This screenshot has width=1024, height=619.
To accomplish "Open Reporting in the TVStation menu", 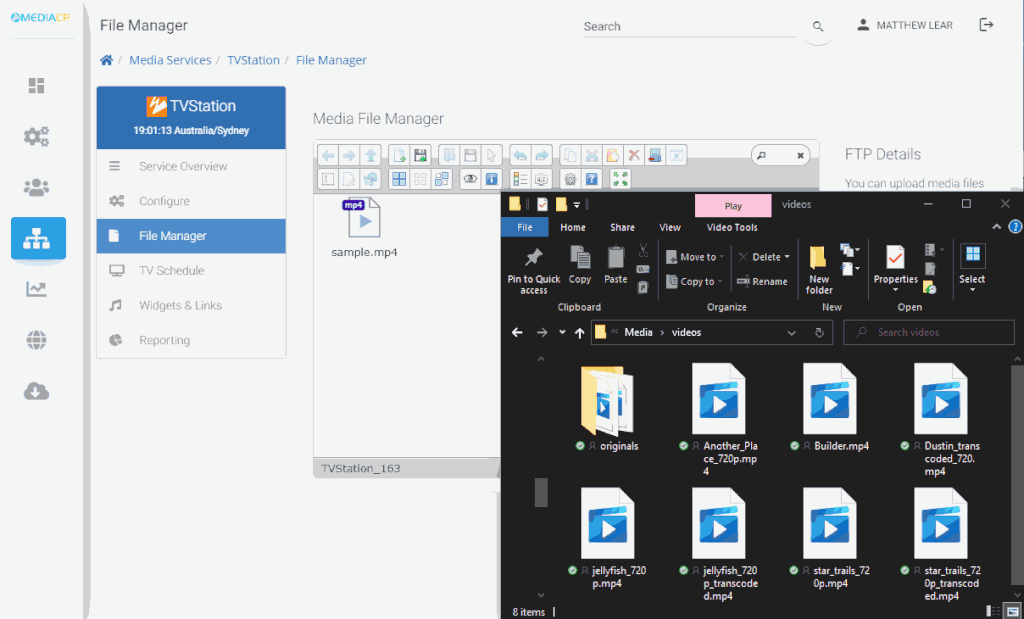I will (191, 340).
